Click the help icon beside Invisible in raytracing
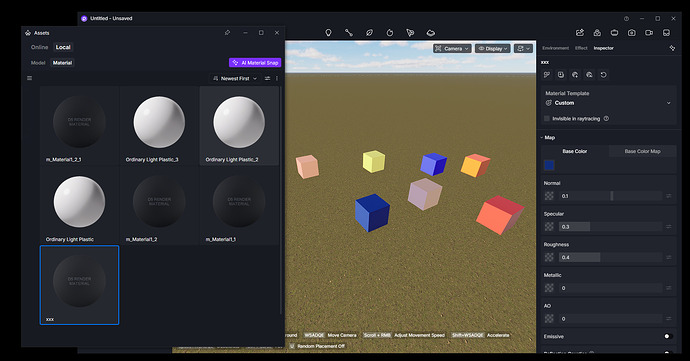The image size is (690, 361). (x=606, y=118)
